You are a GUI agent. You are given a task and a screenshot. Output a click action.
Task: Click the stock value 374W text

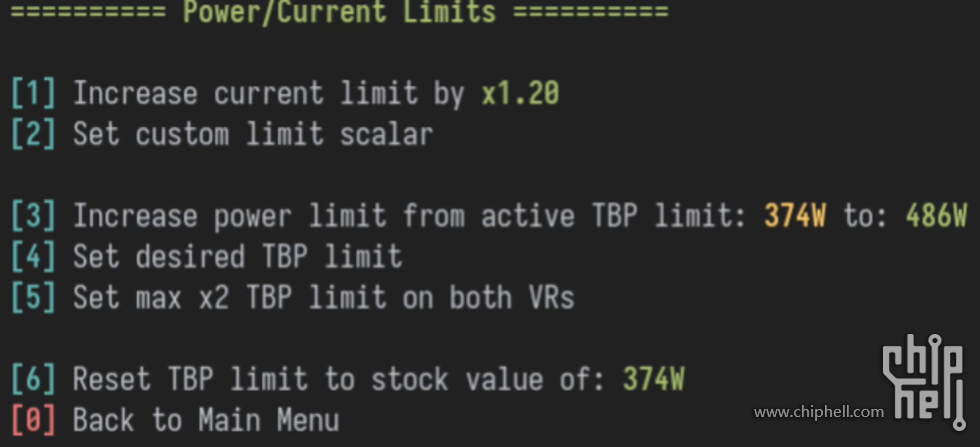(654, 379)
